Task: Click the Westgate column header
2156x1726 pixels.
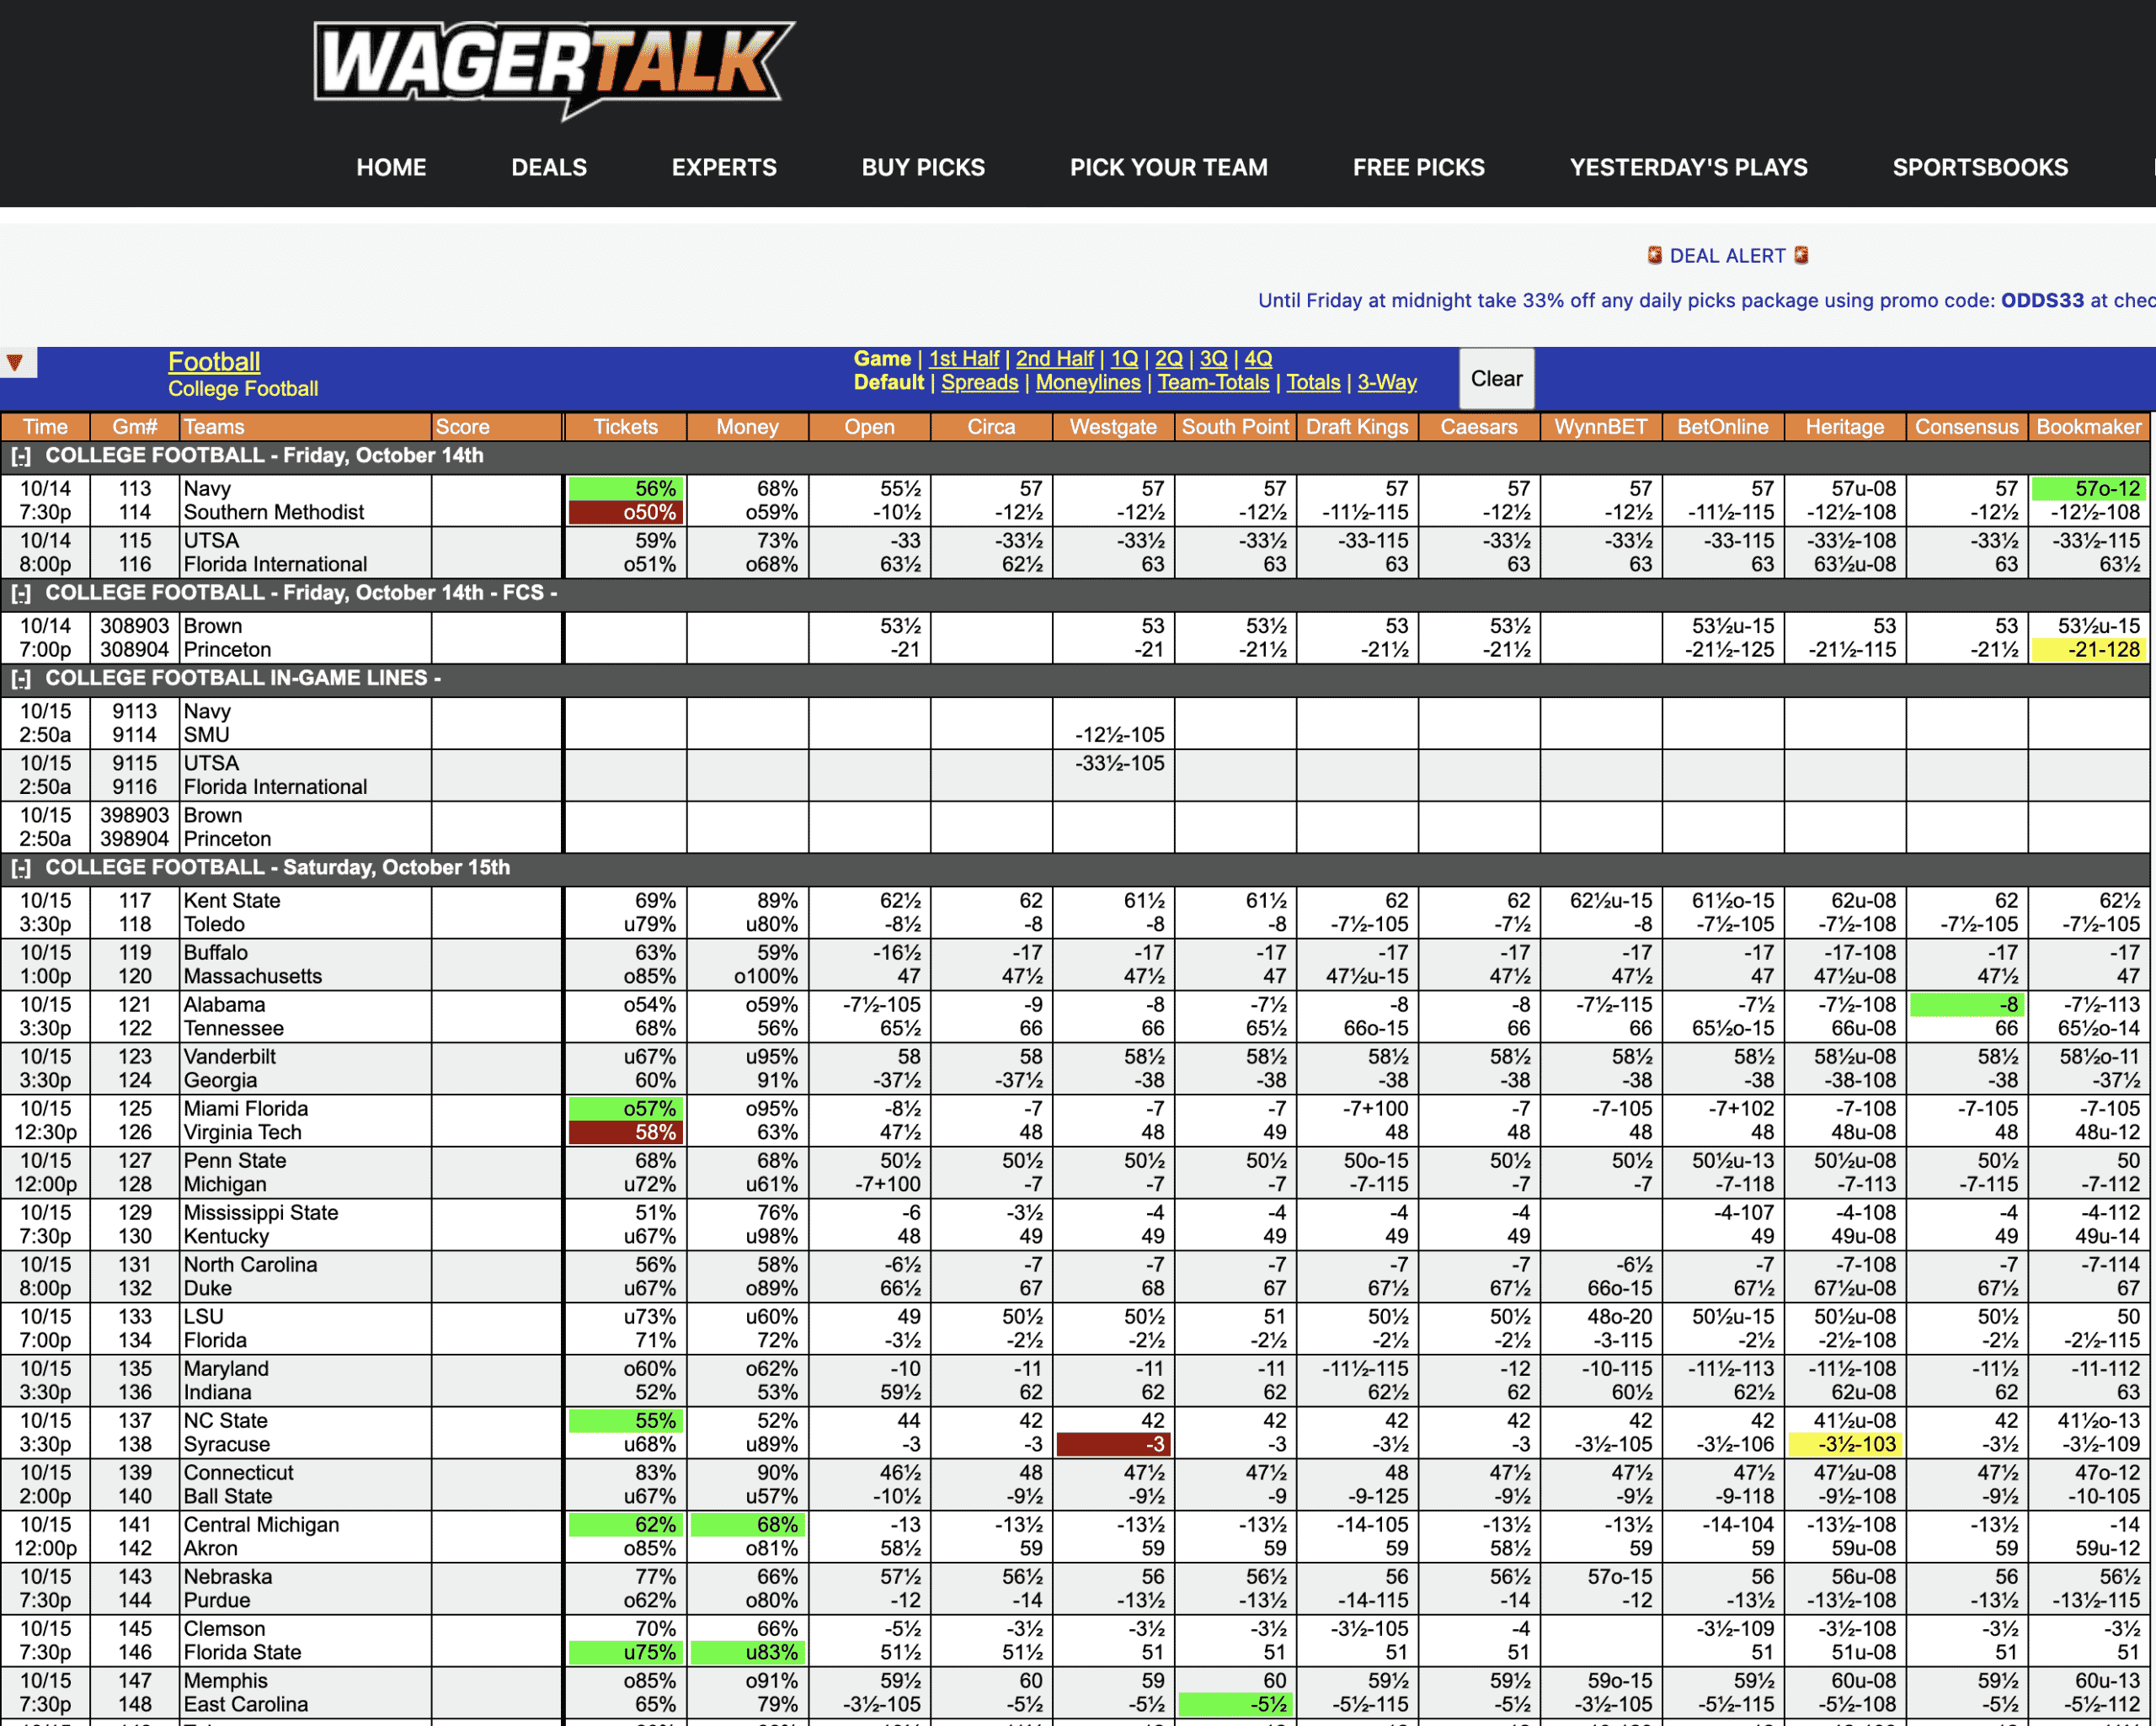Action: pos(1114,427)
